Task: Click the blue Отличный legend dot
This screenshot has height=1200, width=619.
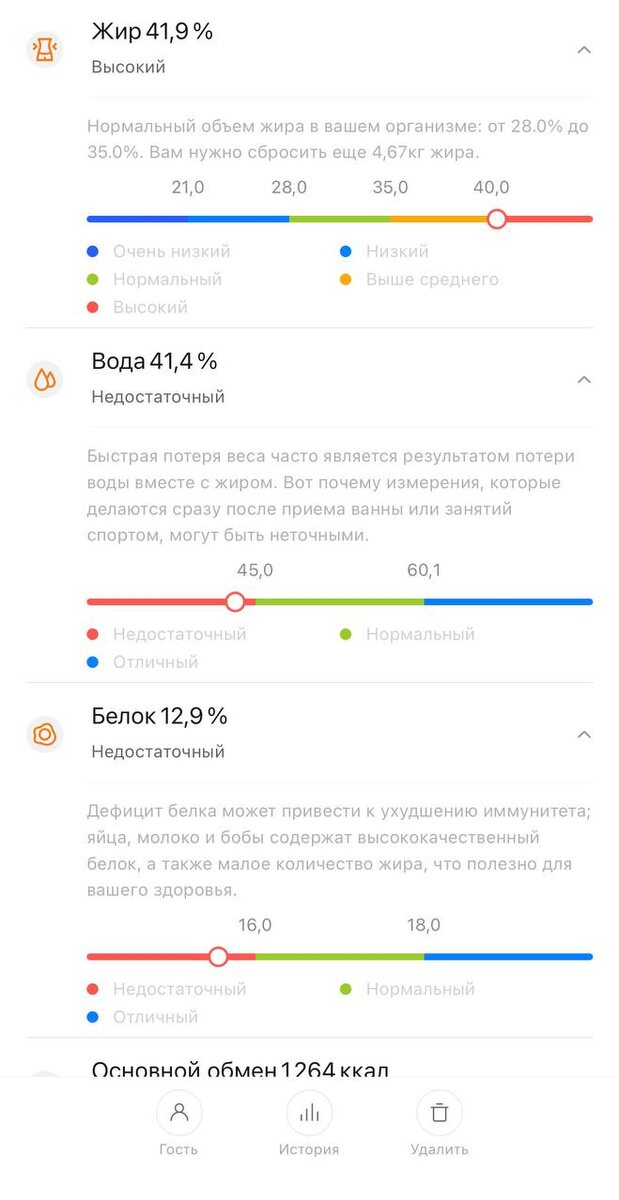Action: [92, 661]
